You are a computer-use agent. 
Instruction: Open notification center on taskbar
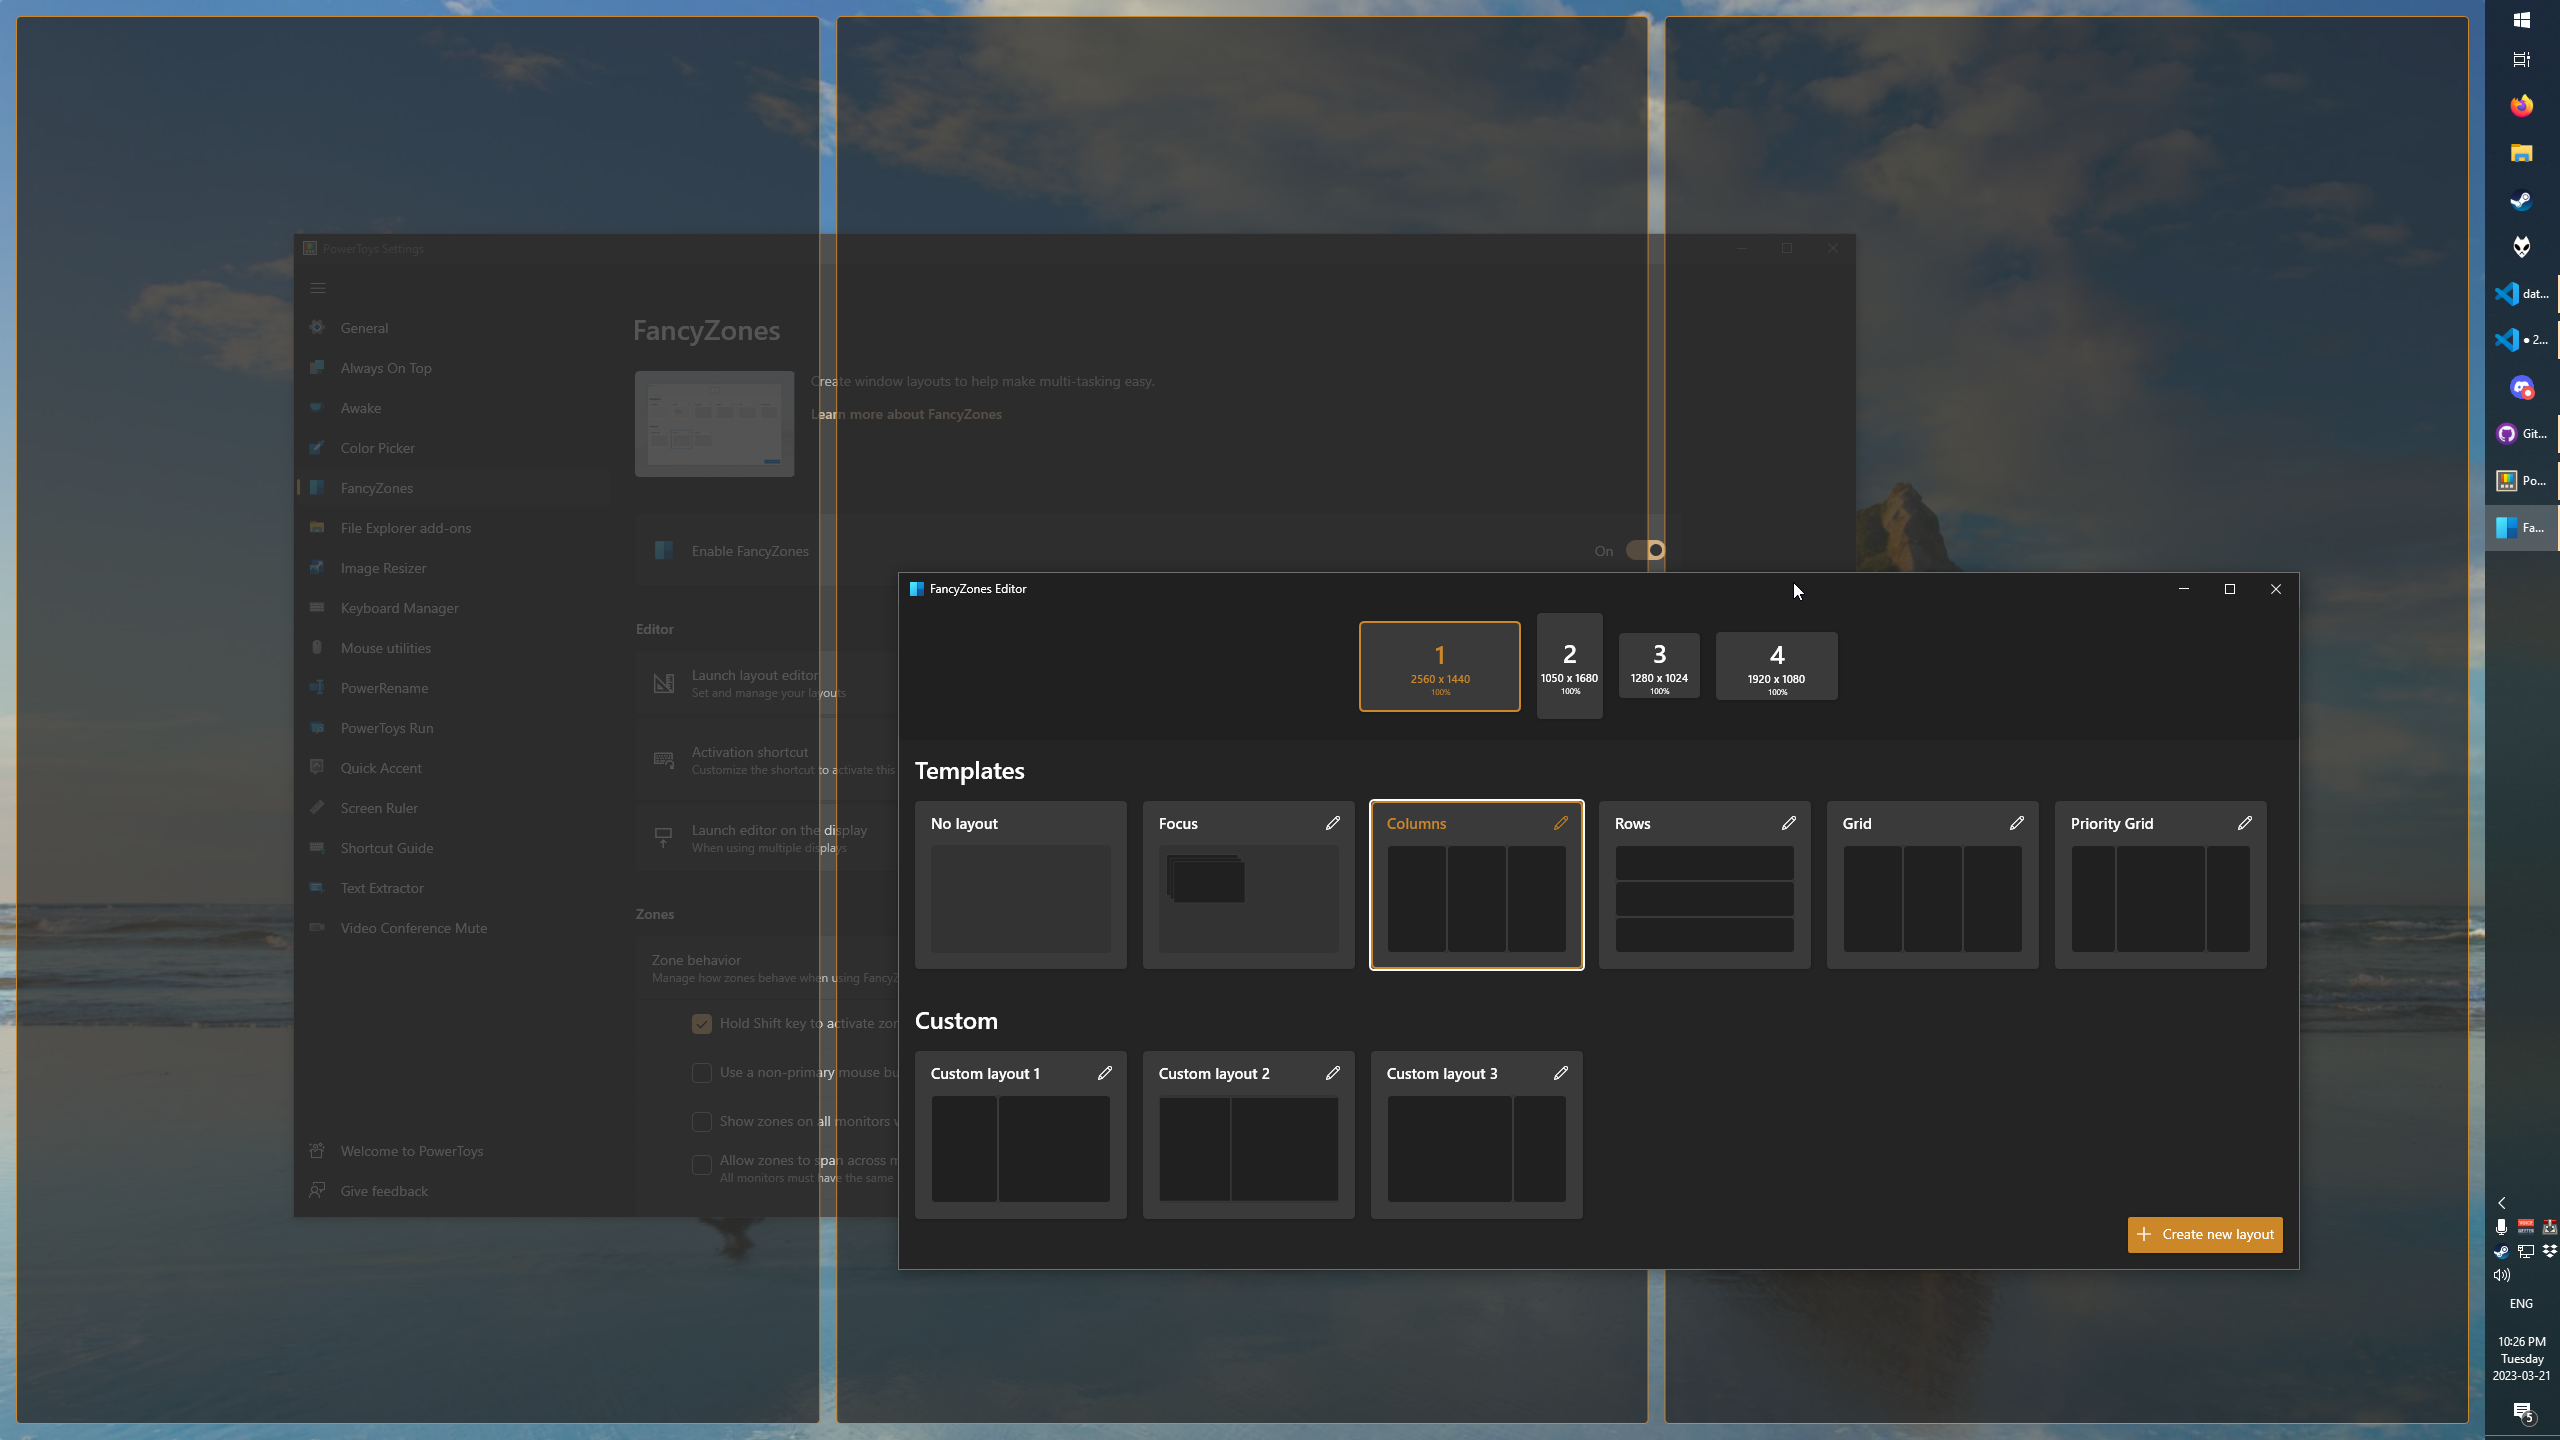(x=2522, y=1412)
